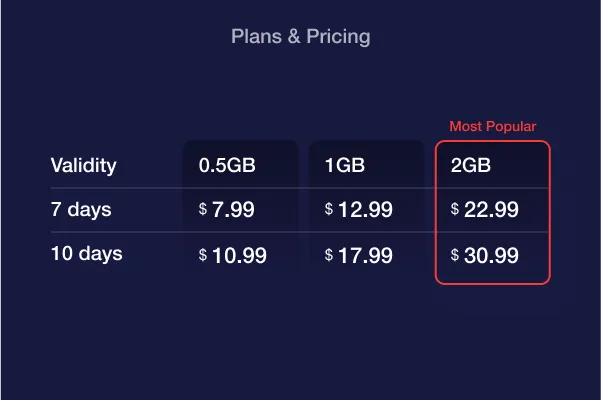Select the 0.5GB plan header
Viewport: 601px width, 400px height.
tap(227, 166)
